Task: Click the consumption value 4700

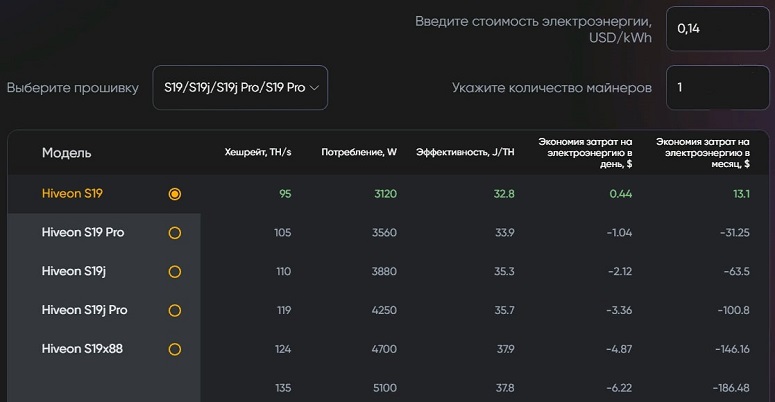Action: tap(384, 349)
